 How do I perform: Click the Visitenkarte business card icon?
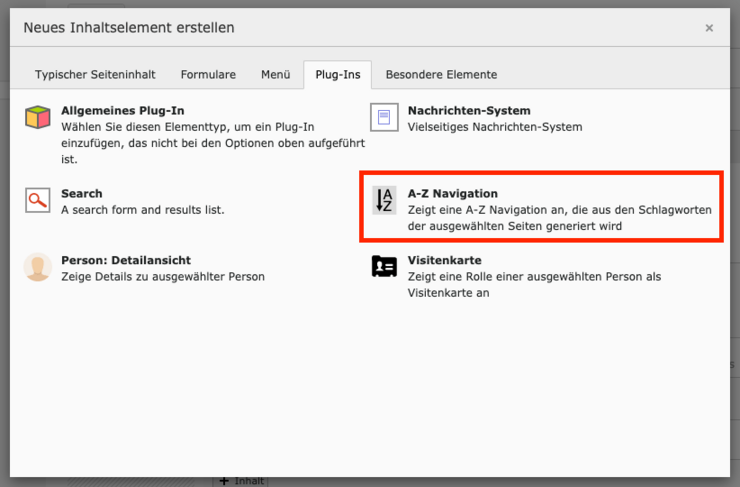[x=384, y=267]
